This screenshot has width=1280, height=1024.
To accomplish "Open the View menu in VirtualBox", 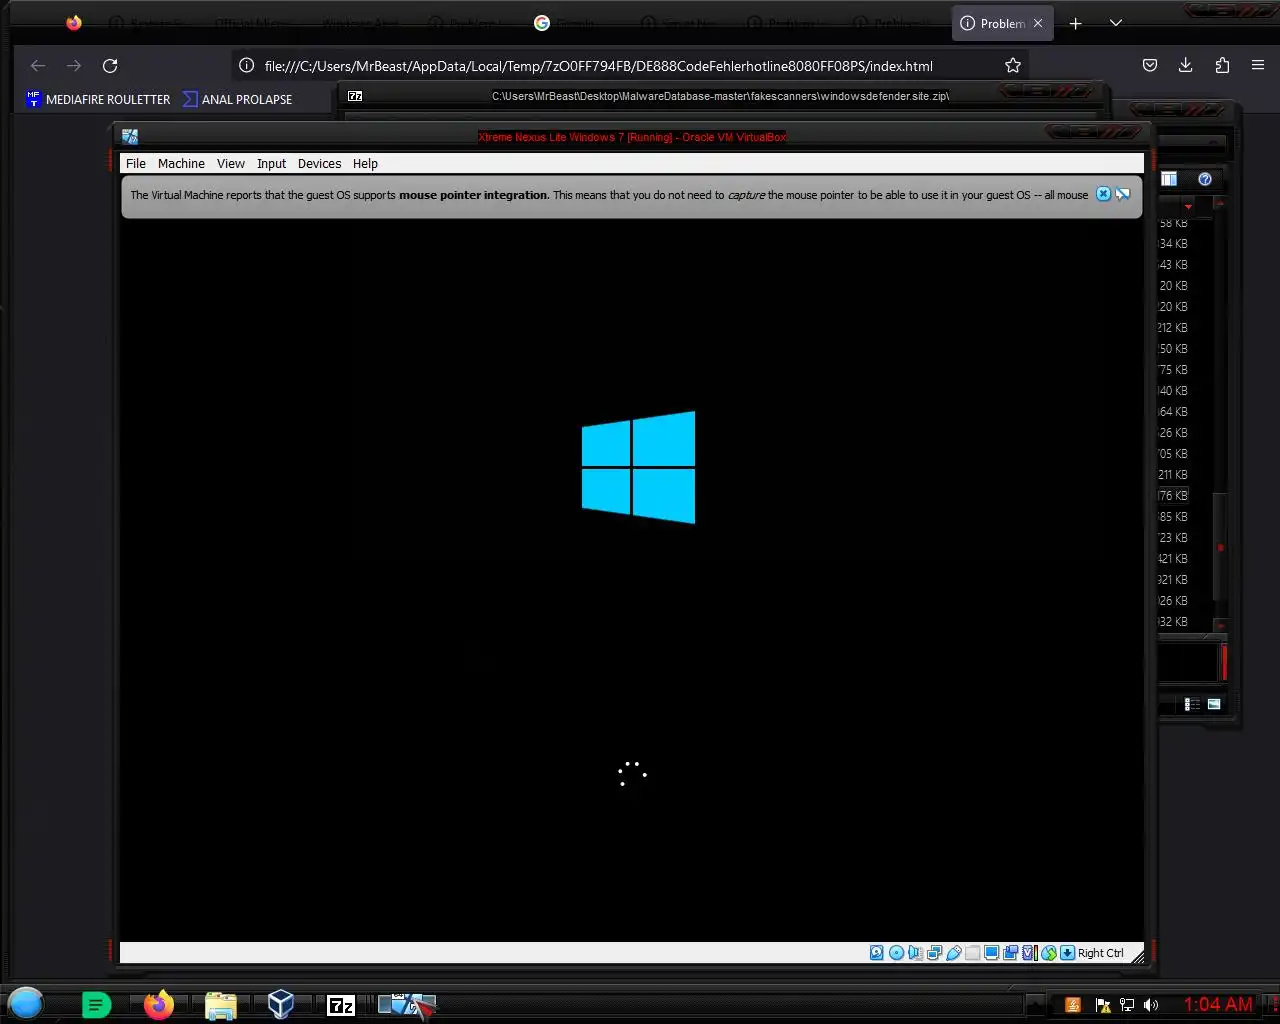I will tap(231, 163).
